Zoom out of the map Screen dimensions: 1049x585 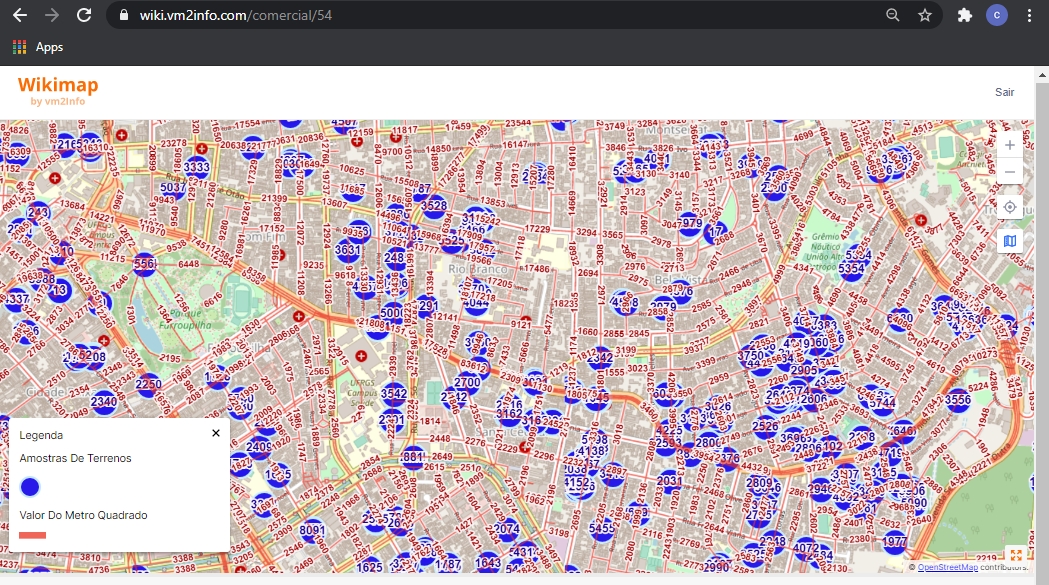1010,172
